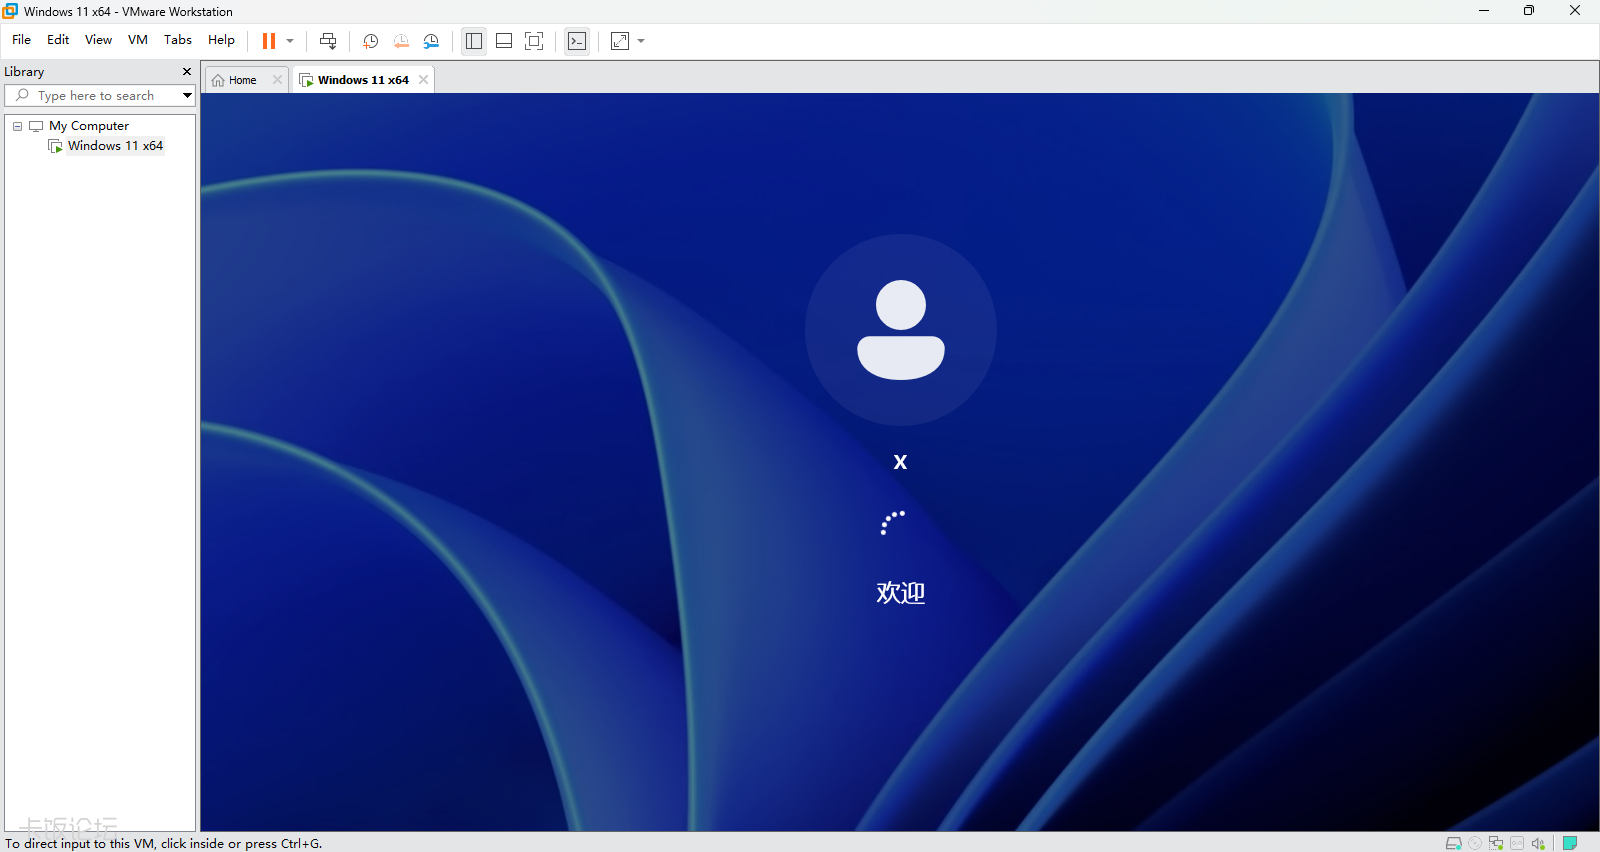Click the network adapter status icon
1600x852 pixels.
(1496, 843)
